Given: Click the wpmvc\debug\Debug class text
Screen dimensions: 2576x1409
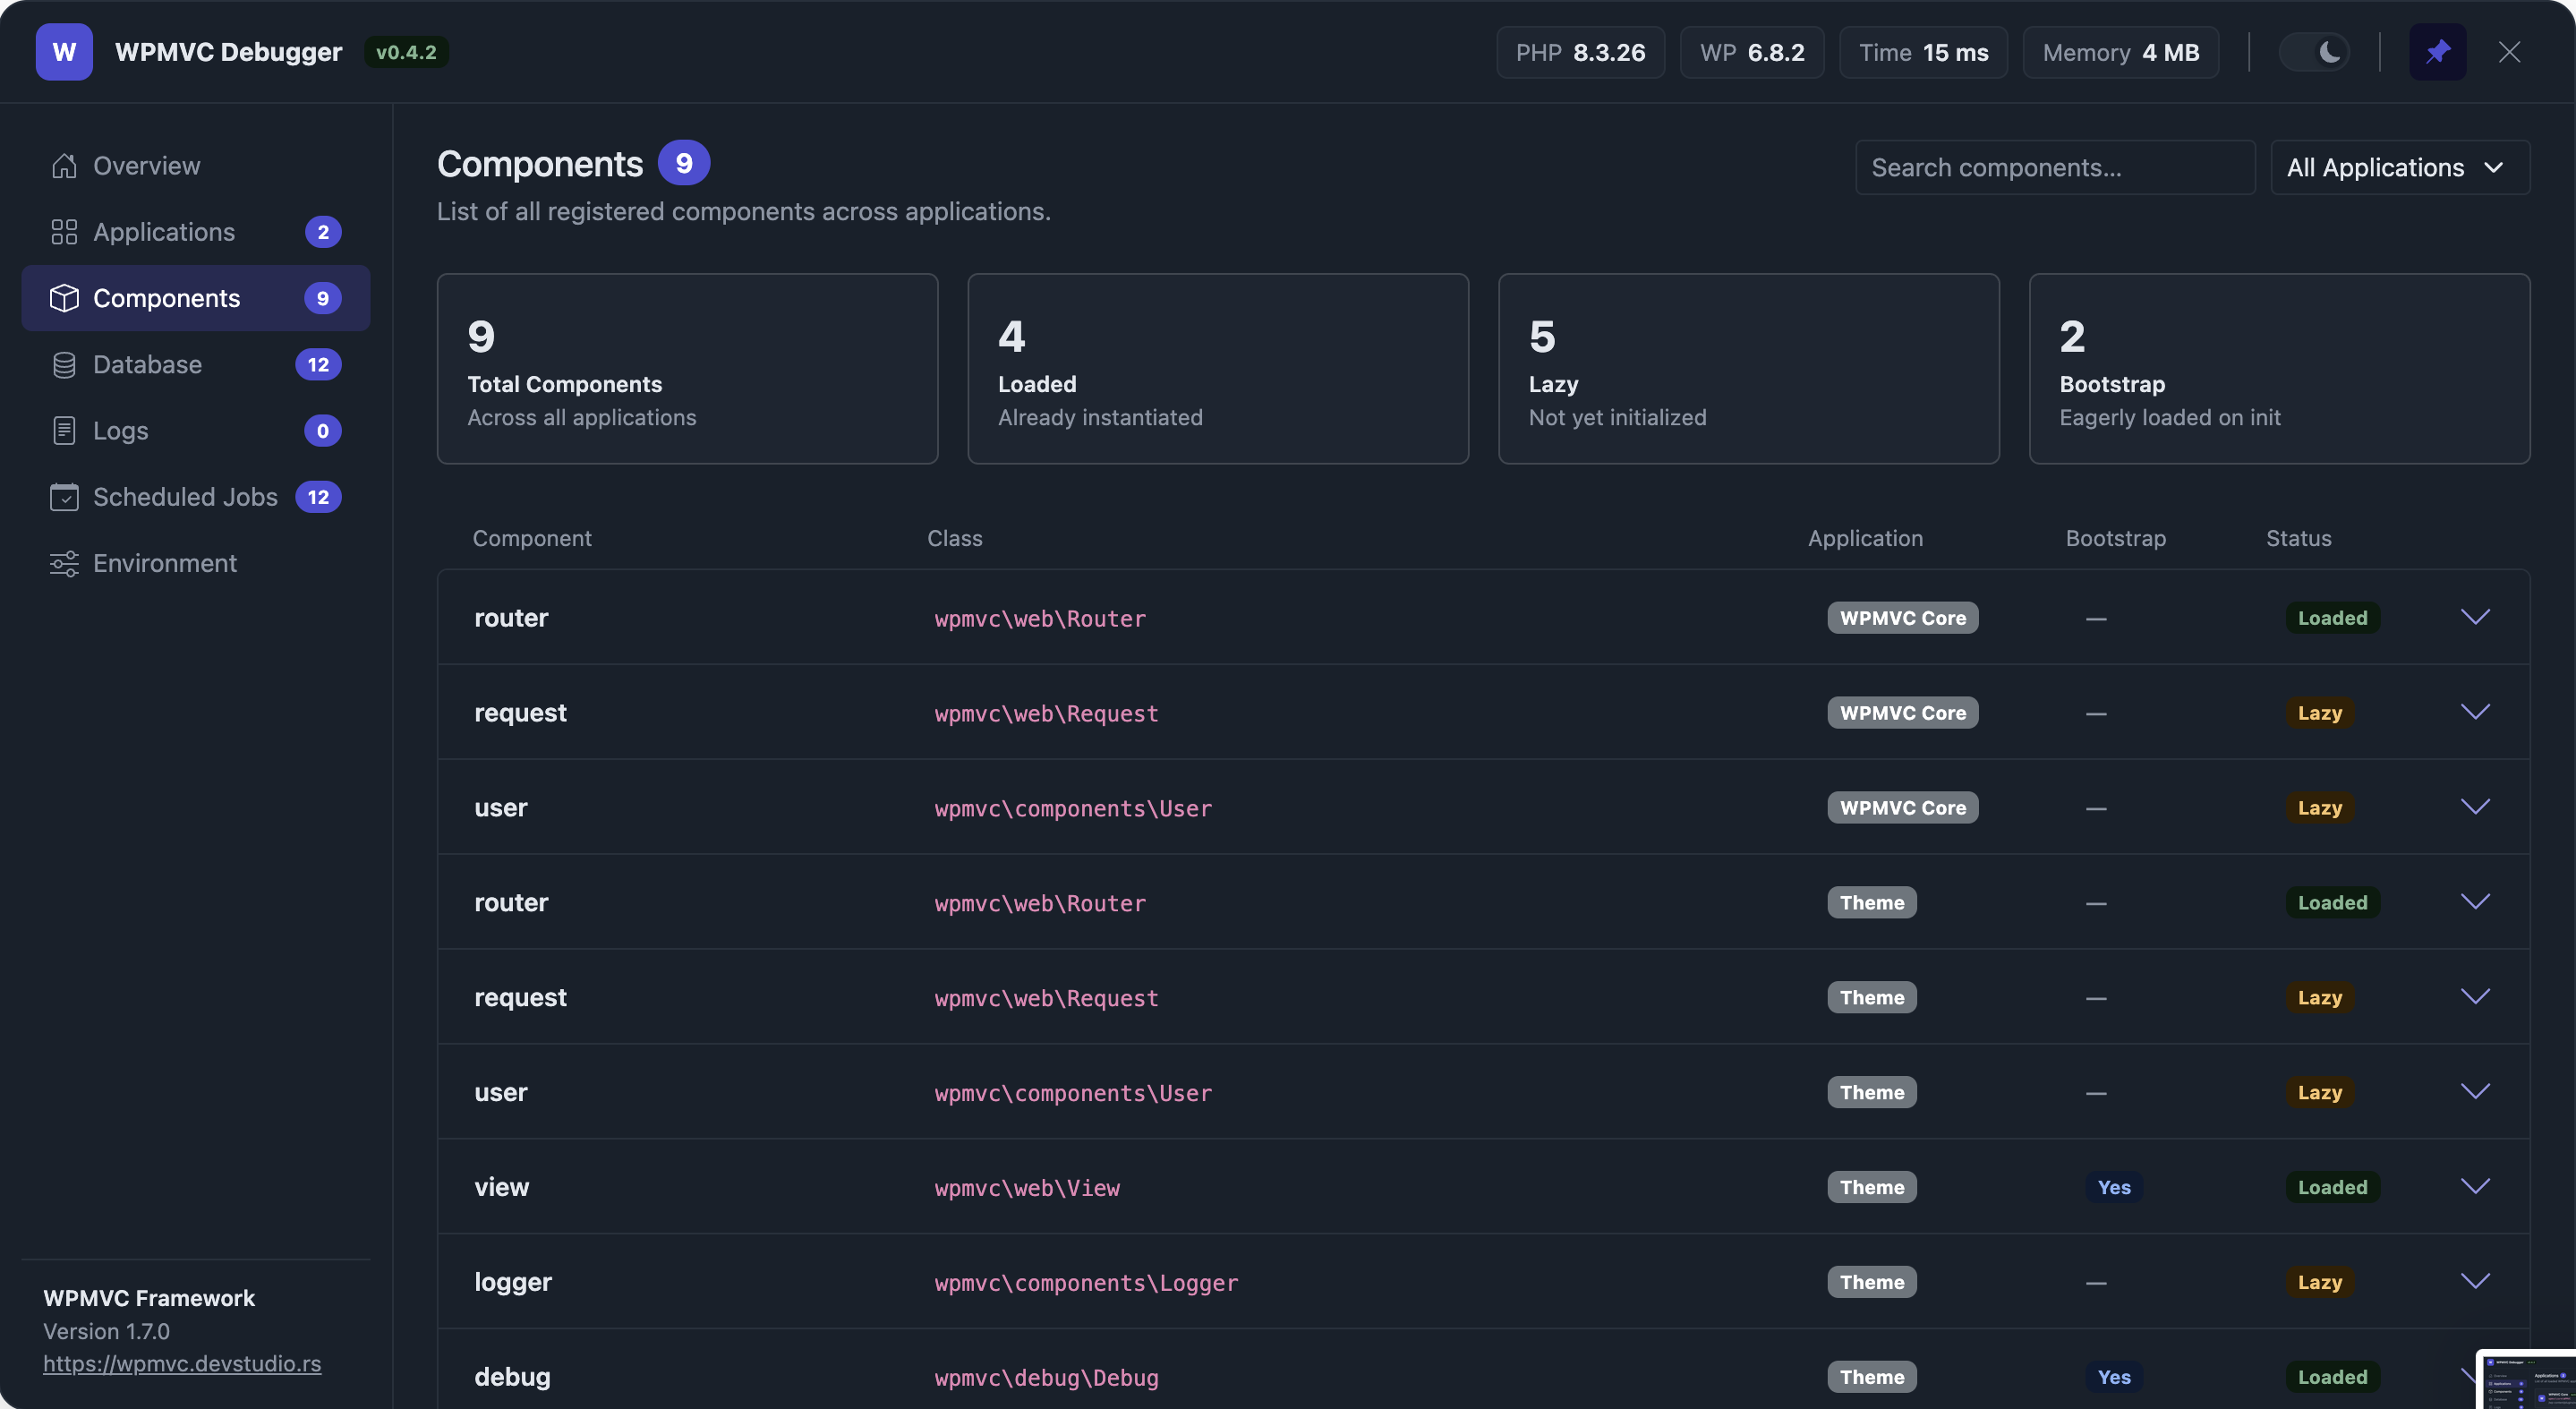Looking at the screenshot, I should (x=1046, y=1378).
